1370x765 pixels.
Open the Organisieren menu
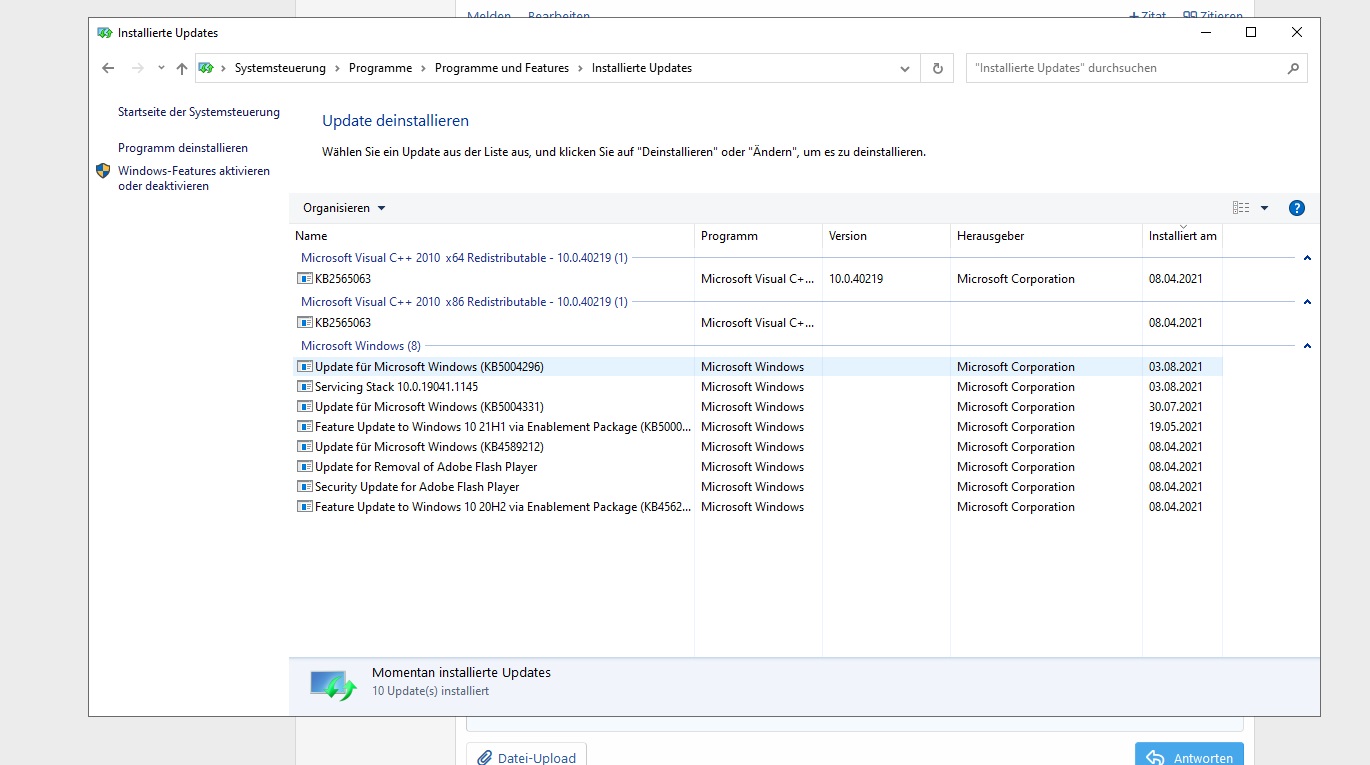[x=344, y=208]
